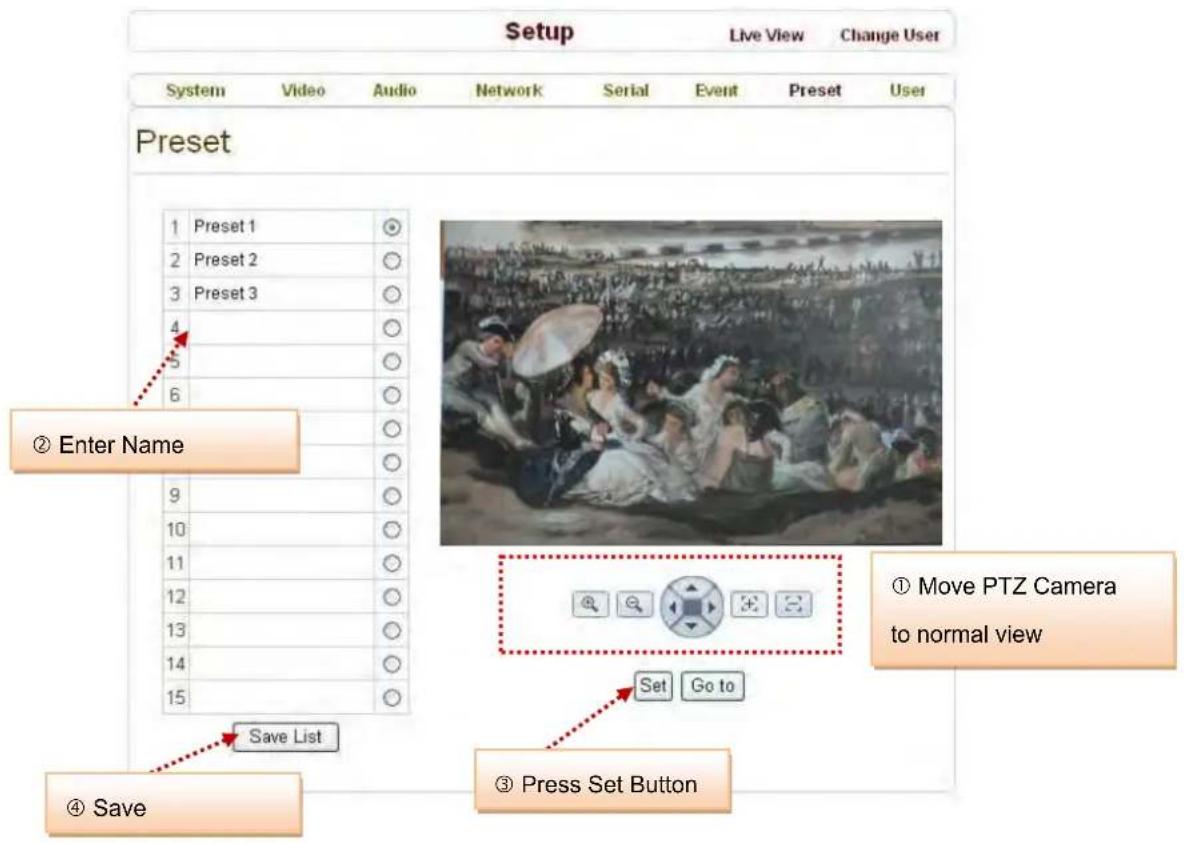Select the radio button for Preset 3
This screenshot has width=1187, height=843.
tap(391, 294)
